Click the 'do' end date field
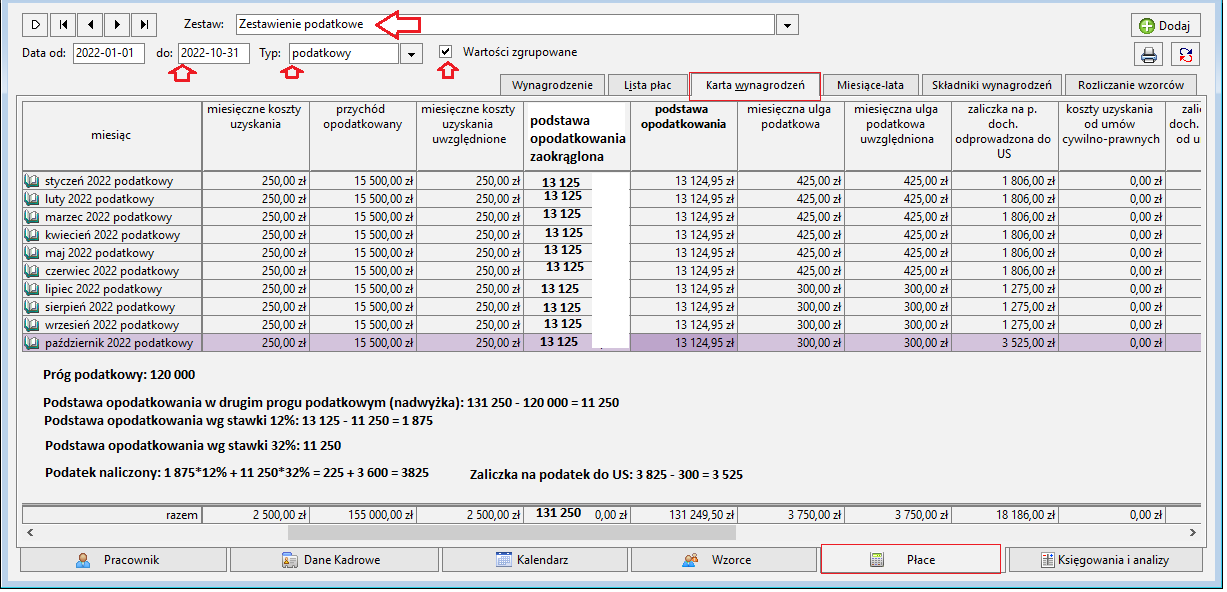Image resolution: width=1227 pixels, height=592 pixels. tap(214, 53)
